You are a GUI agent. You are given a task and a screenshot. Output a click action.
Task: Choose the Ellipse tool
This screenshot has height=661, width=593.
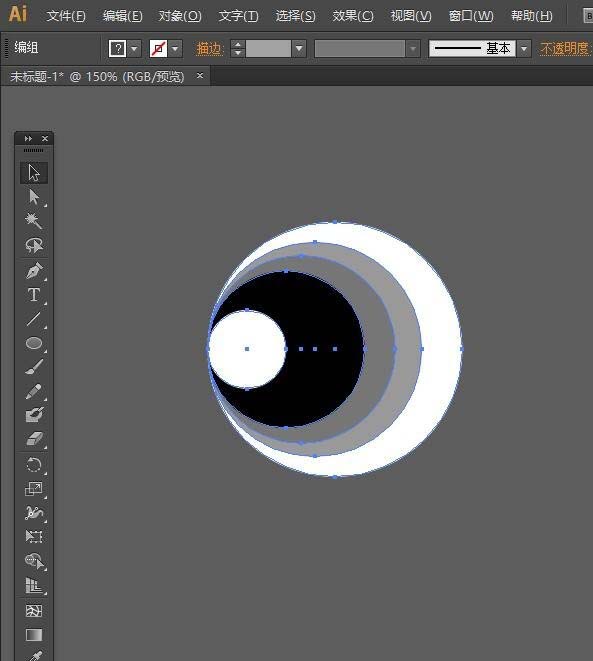(34, 343)
